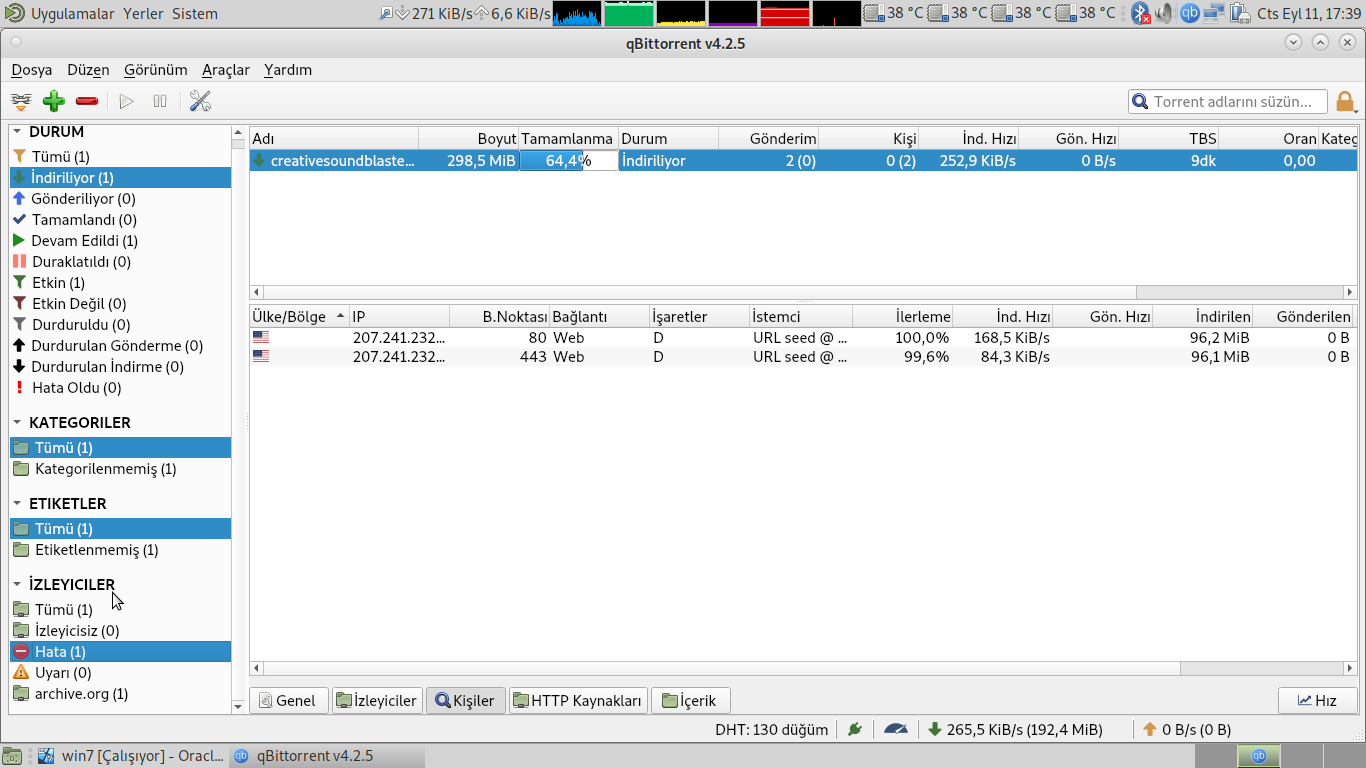The width and height of the screenshot is (1366, 768).
Task: Click the US flag in the port 80 peer row
Action: [261, 338]
